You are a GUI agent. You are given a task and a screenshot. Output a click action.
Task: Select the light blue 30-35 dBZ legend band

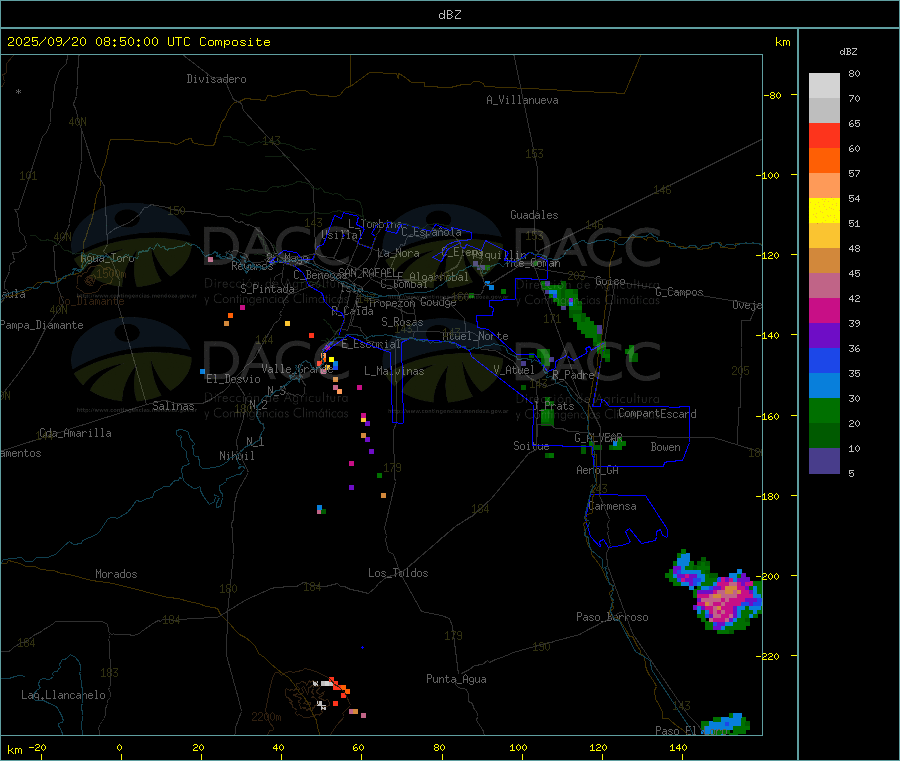824,386
